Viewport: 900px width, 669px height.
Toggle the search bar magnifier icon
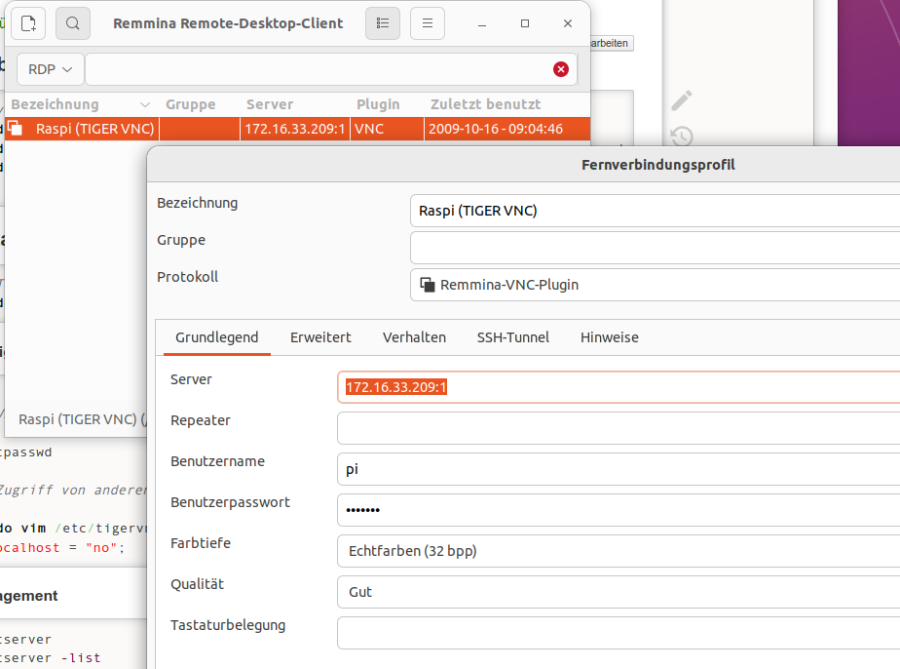point(73,23)
